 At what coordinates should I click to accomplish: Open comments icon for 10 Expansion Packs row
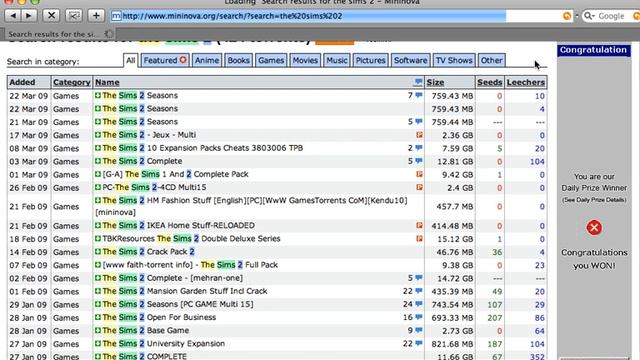[419, 148]
